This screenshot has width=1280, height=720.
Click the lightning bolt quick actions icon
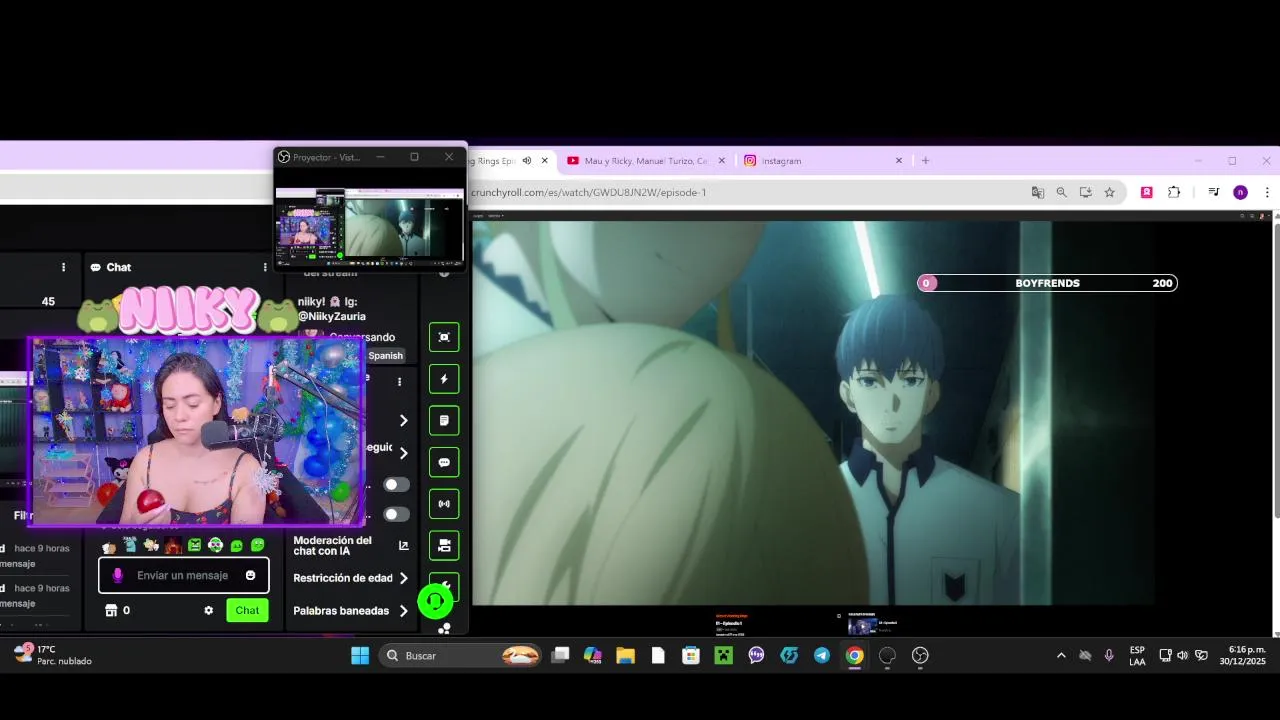coord(444,379)
